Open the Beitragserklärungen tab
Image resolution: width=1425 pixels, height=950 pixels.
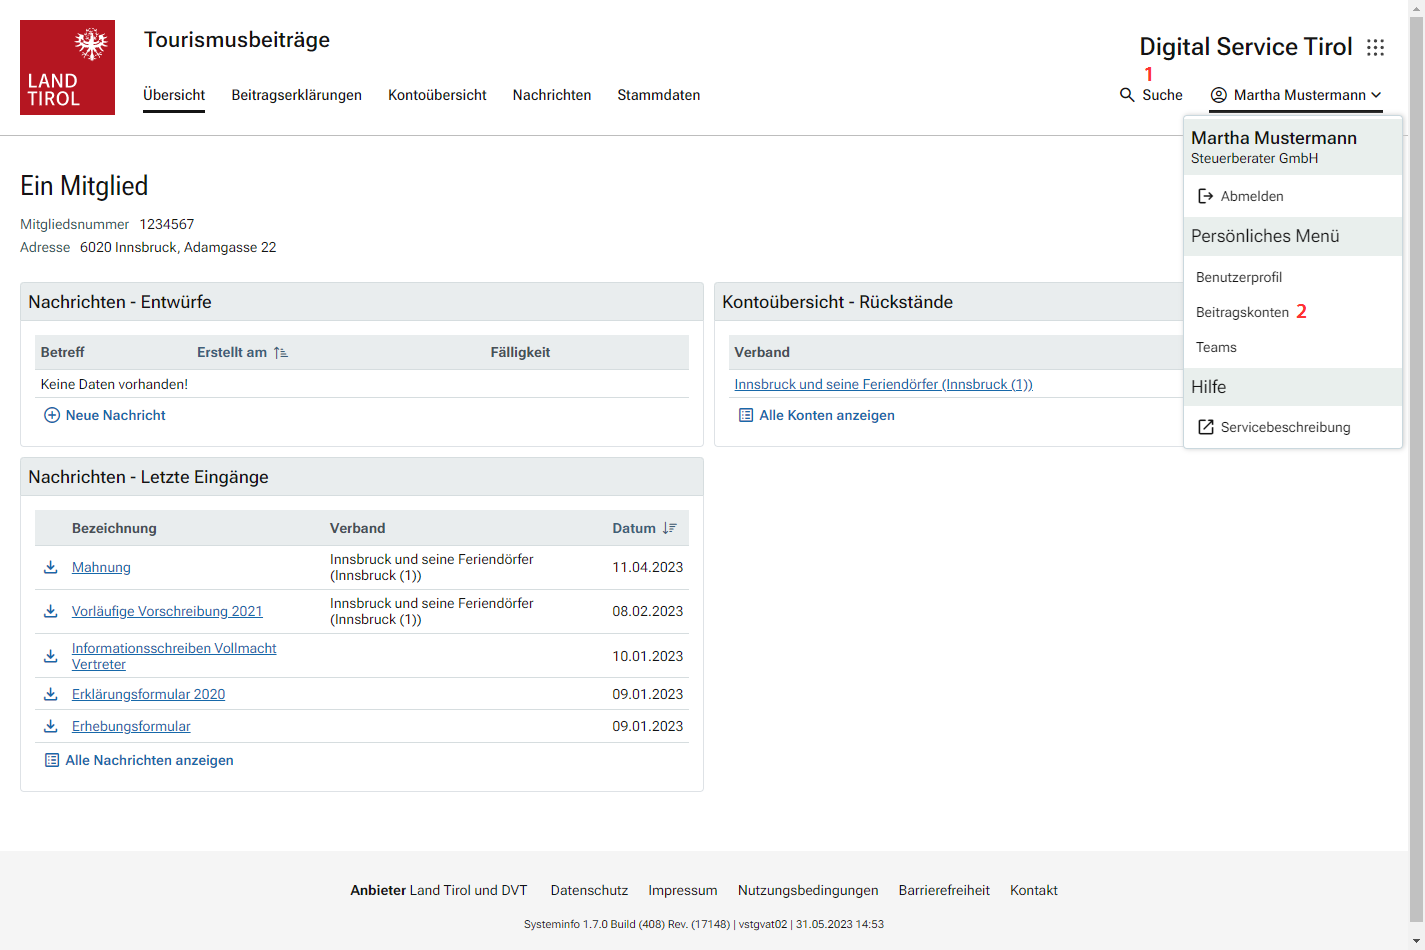(296, 95)
